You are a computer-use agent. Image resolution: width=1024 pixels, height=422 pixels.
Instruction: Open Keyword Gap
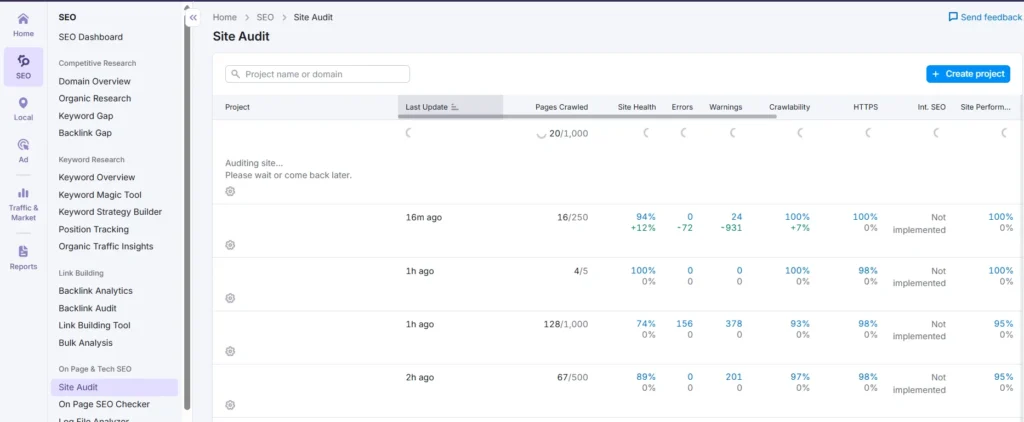point(86,116)
